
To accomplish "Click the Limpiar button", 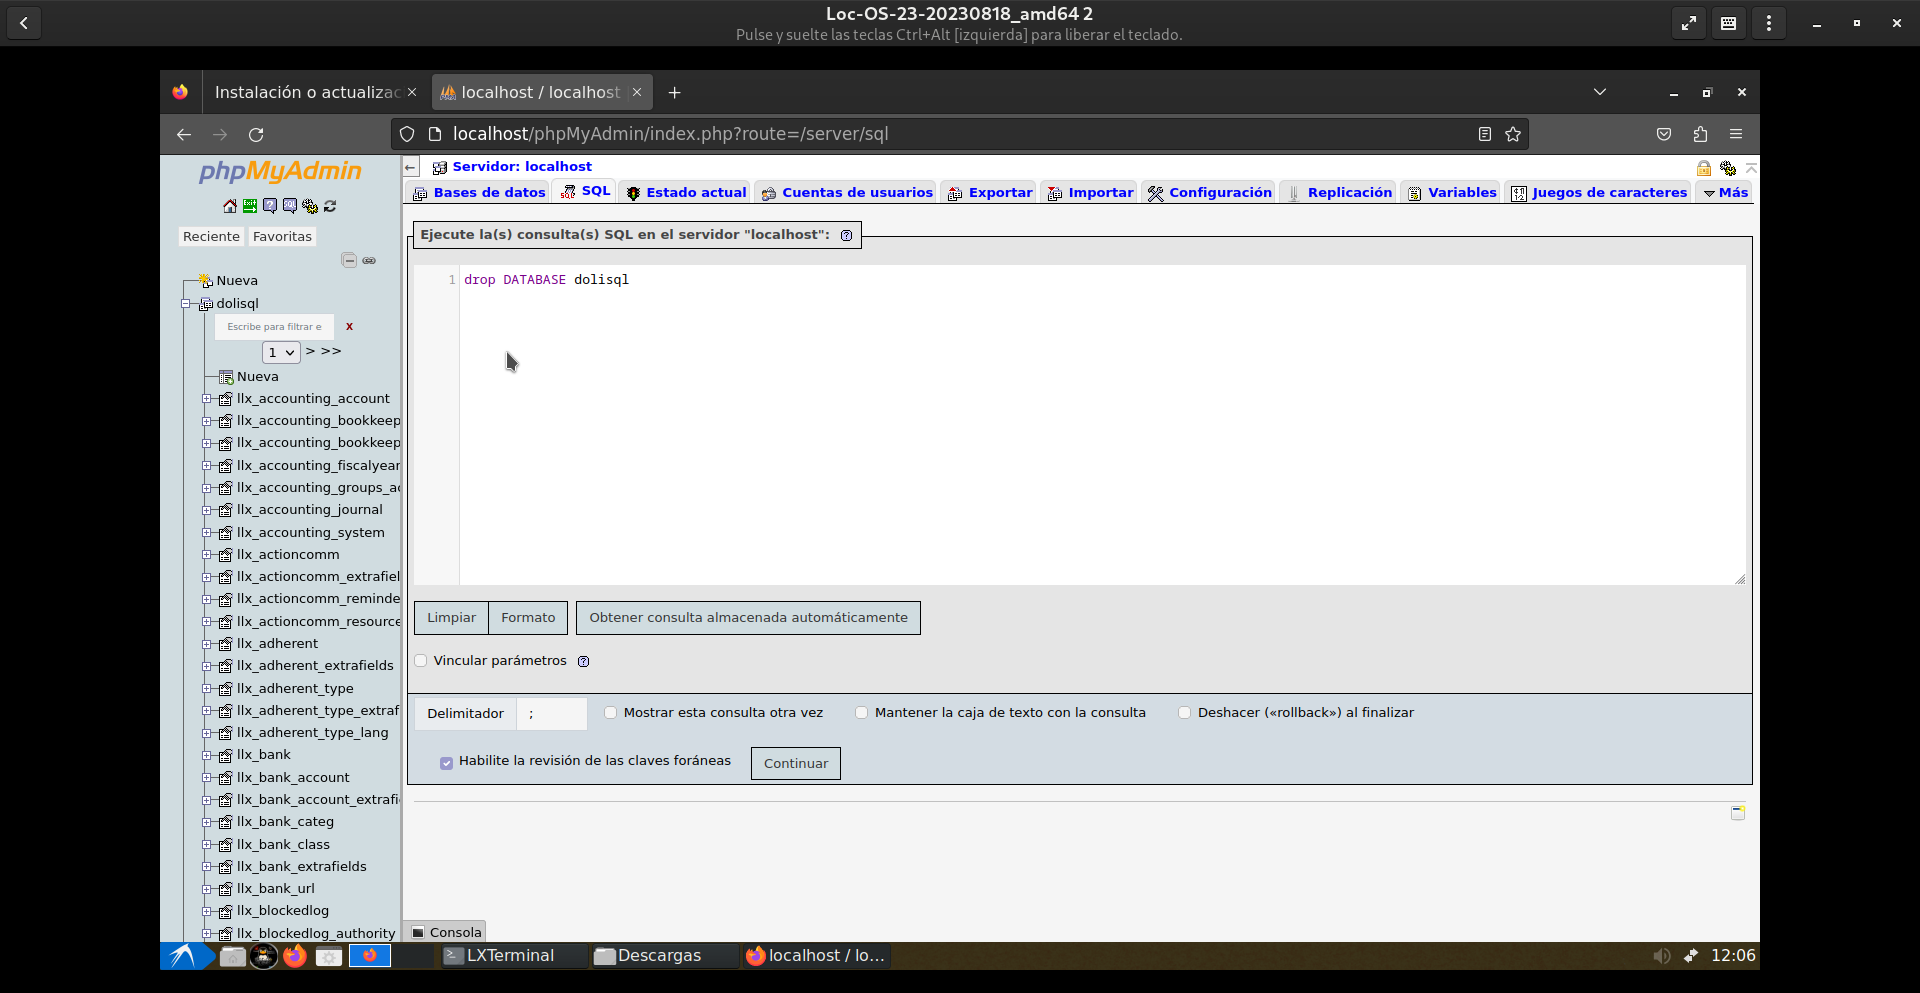I will pyautogui.click(x=451, y=618).
